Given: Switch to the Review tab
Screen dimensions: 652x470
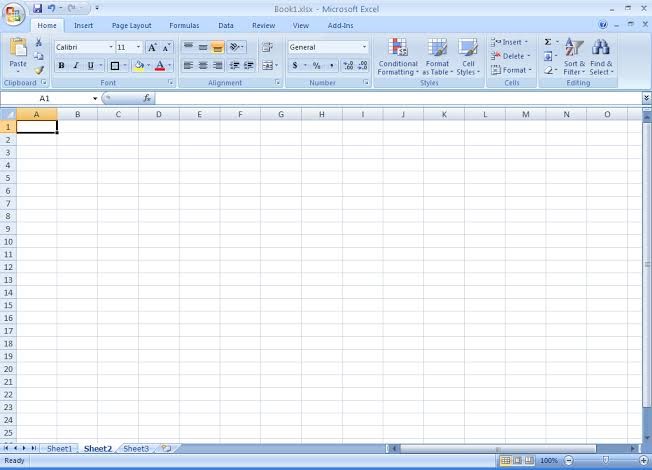Looking at the screenshot, I should pos(264,25).
